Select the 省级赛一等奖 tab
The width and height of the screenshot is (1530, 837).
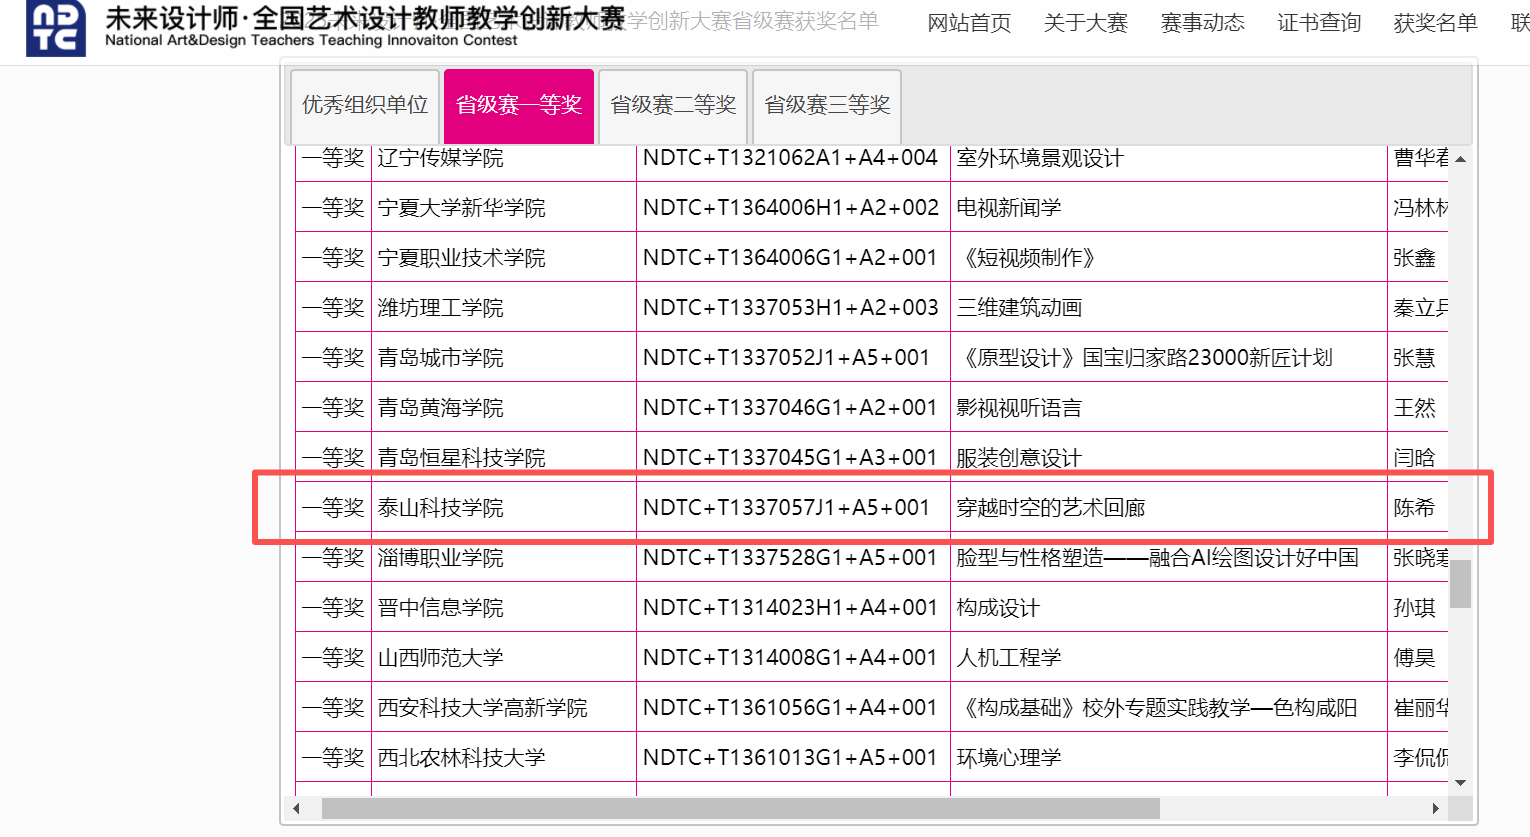519,105
